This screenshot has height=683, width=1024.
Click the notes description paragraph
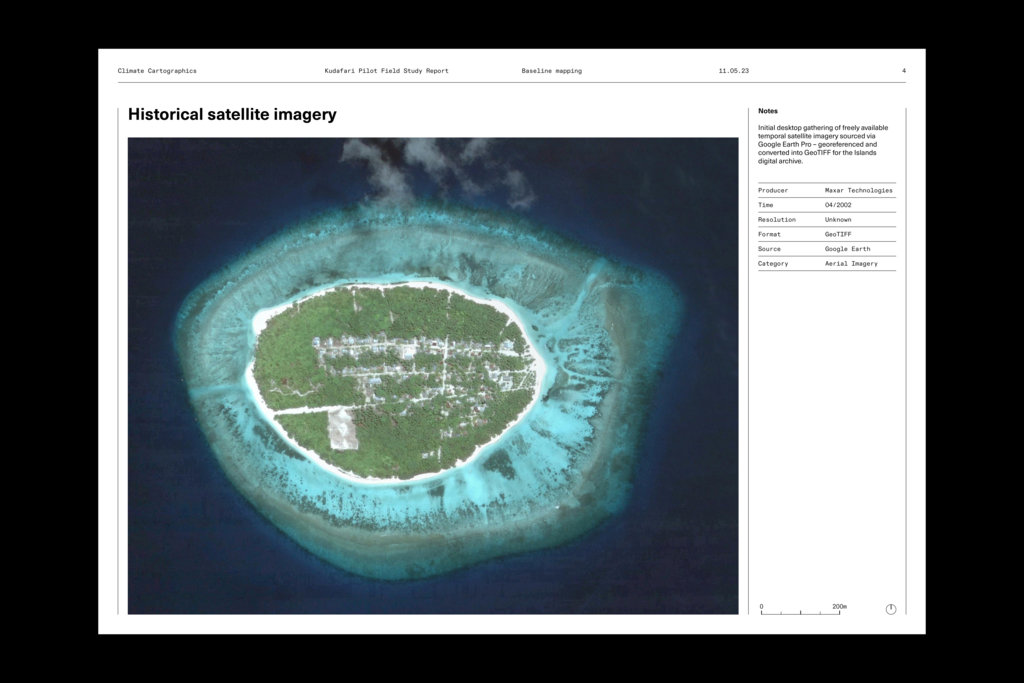pyautogui.click(x=823, y=144)
